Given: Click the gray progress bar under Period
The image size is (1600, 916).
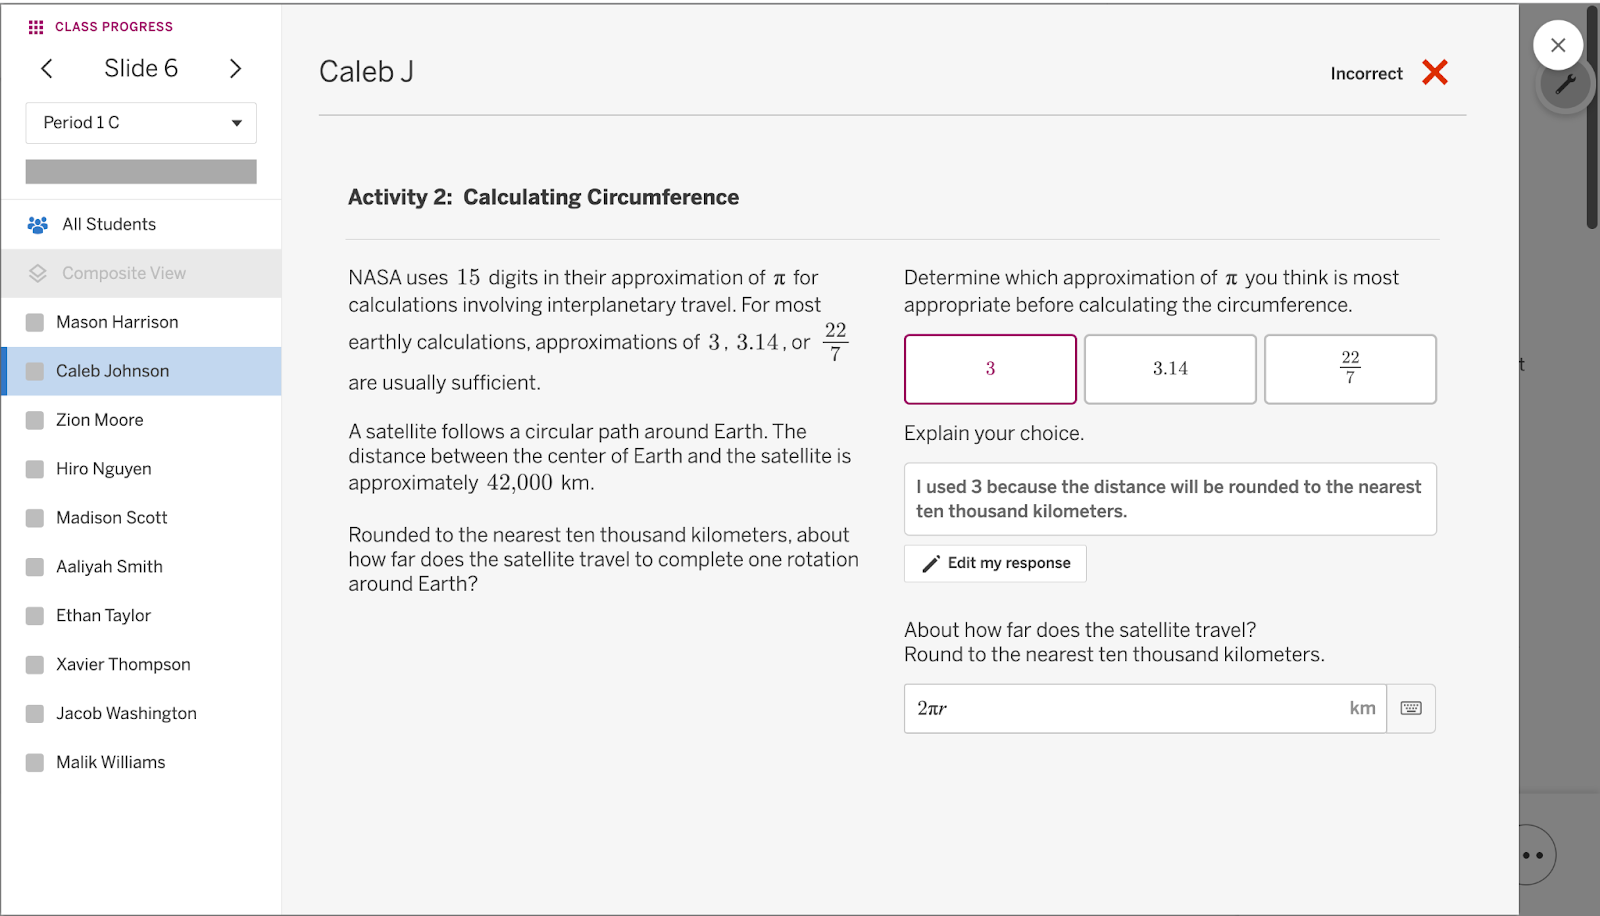Looking at the screenshot, I should pos(141,172).
